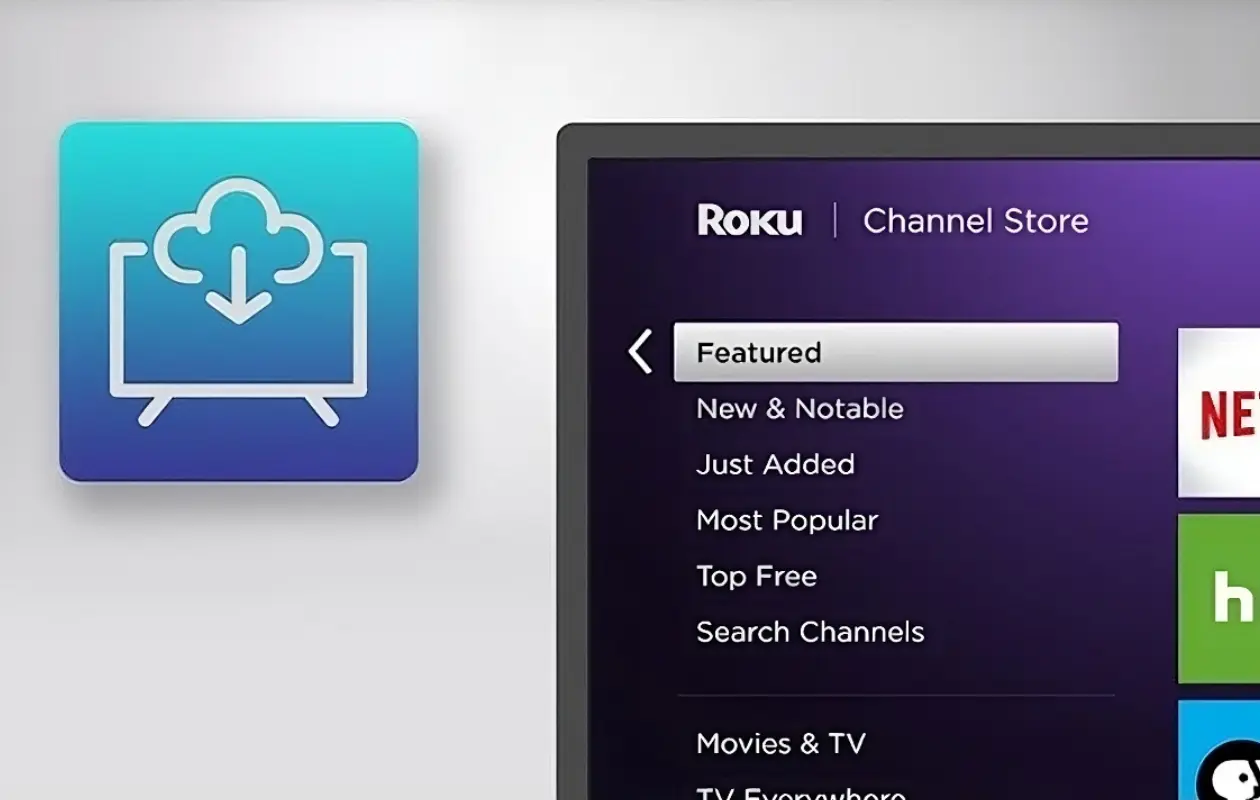The width and height of the screenshot is (1260, 800).
Task: Select Most Popular channels
Action: 787,521
